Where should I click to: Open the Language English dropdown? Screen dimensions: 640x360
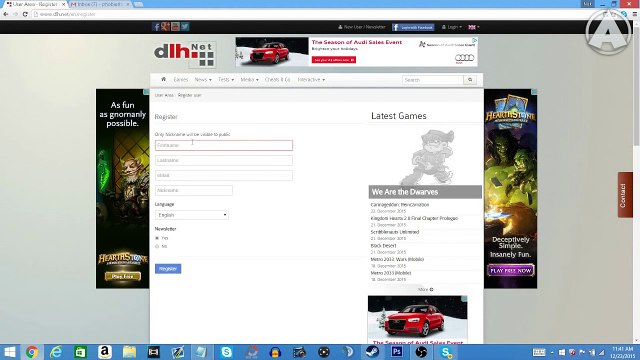pyautogui.click(x=191, y=215)
